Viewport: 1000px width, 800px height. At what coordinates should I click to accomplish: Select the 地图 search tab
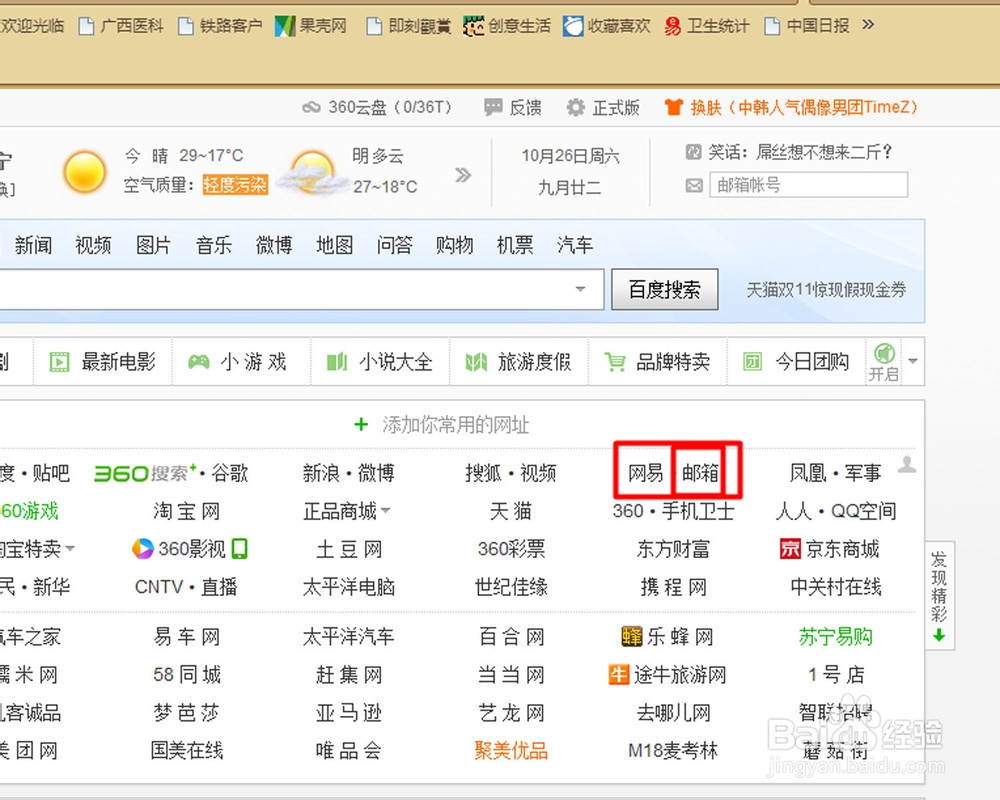(334, 245)
